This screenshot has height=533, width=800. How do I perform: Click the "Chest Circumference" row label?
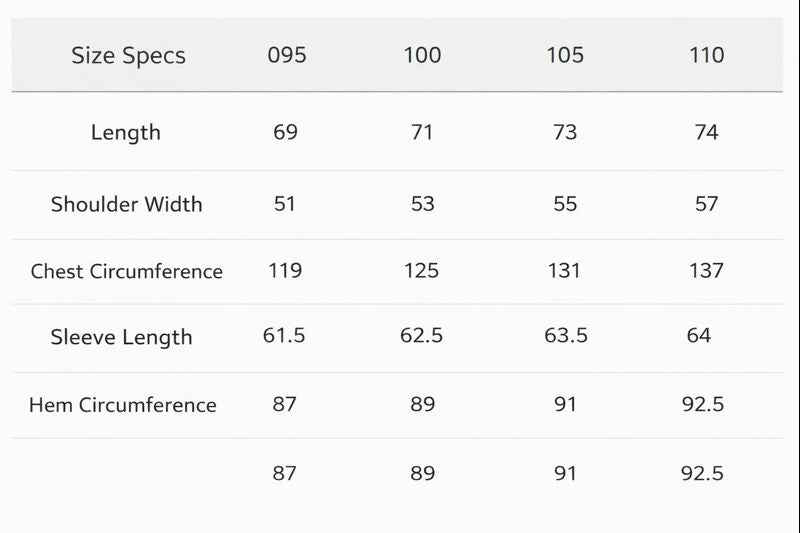[x=126, y=271]
